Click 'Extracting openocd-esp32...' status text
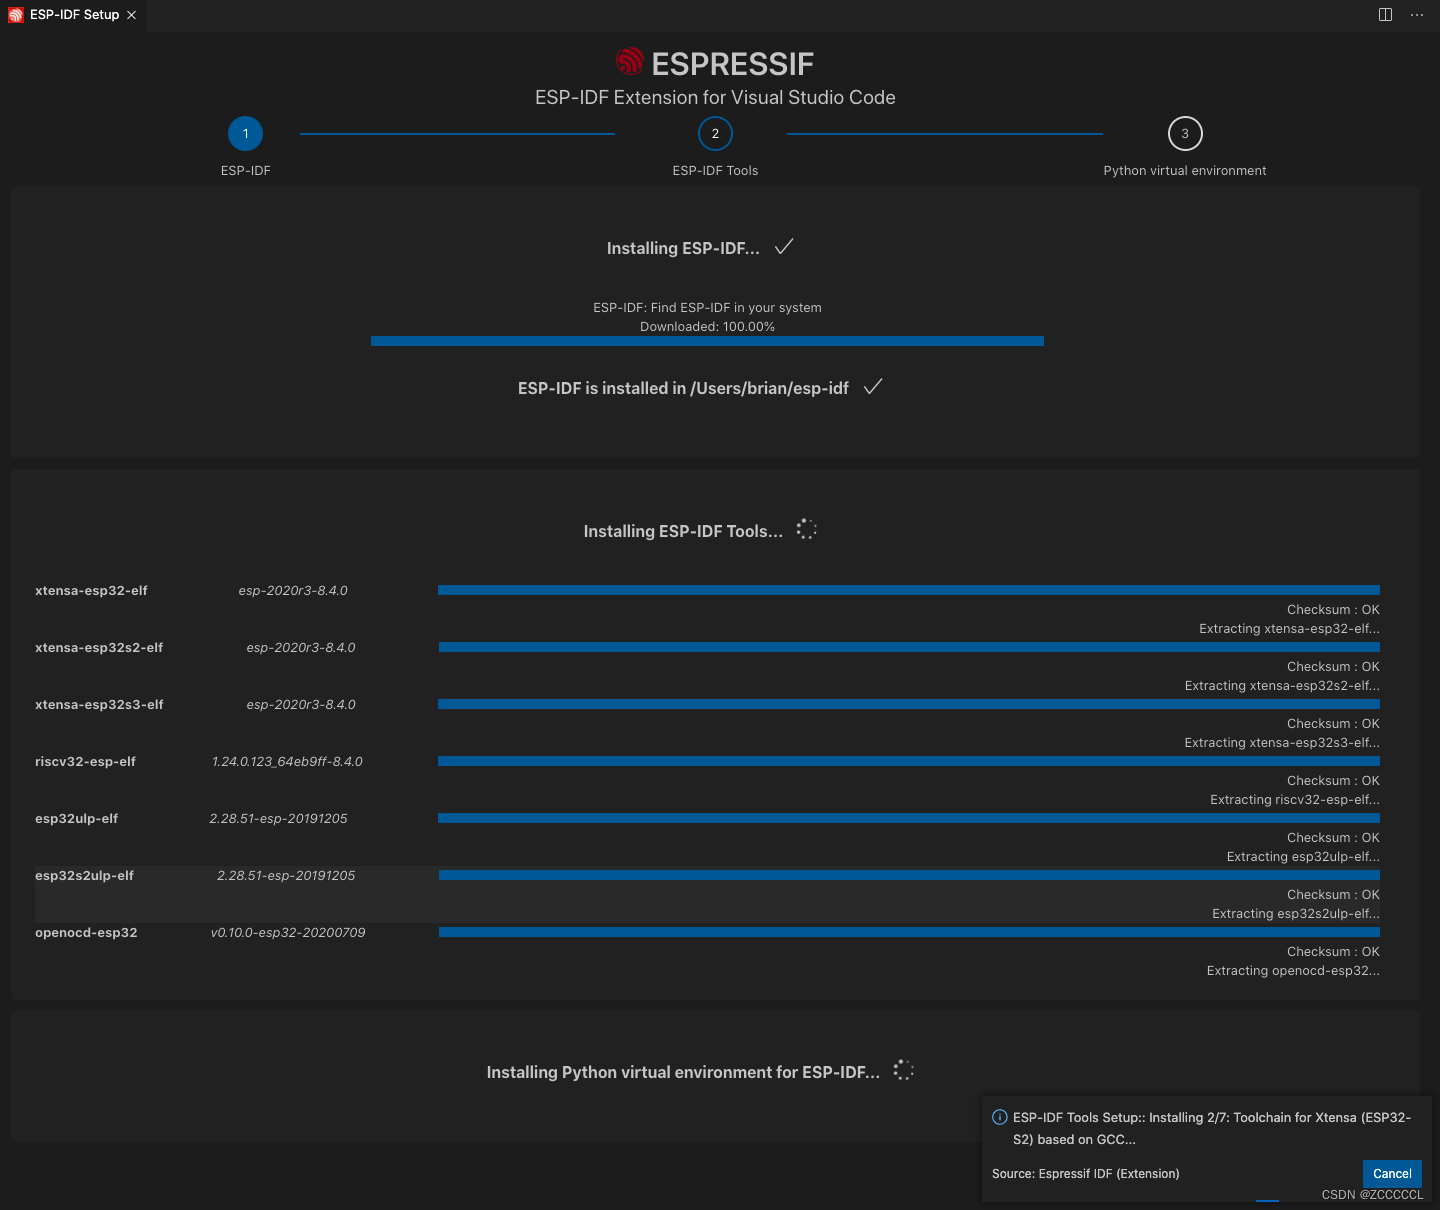This screenshot has height=1210, width=1440. pyautogui.click(x=1293, y=971)
